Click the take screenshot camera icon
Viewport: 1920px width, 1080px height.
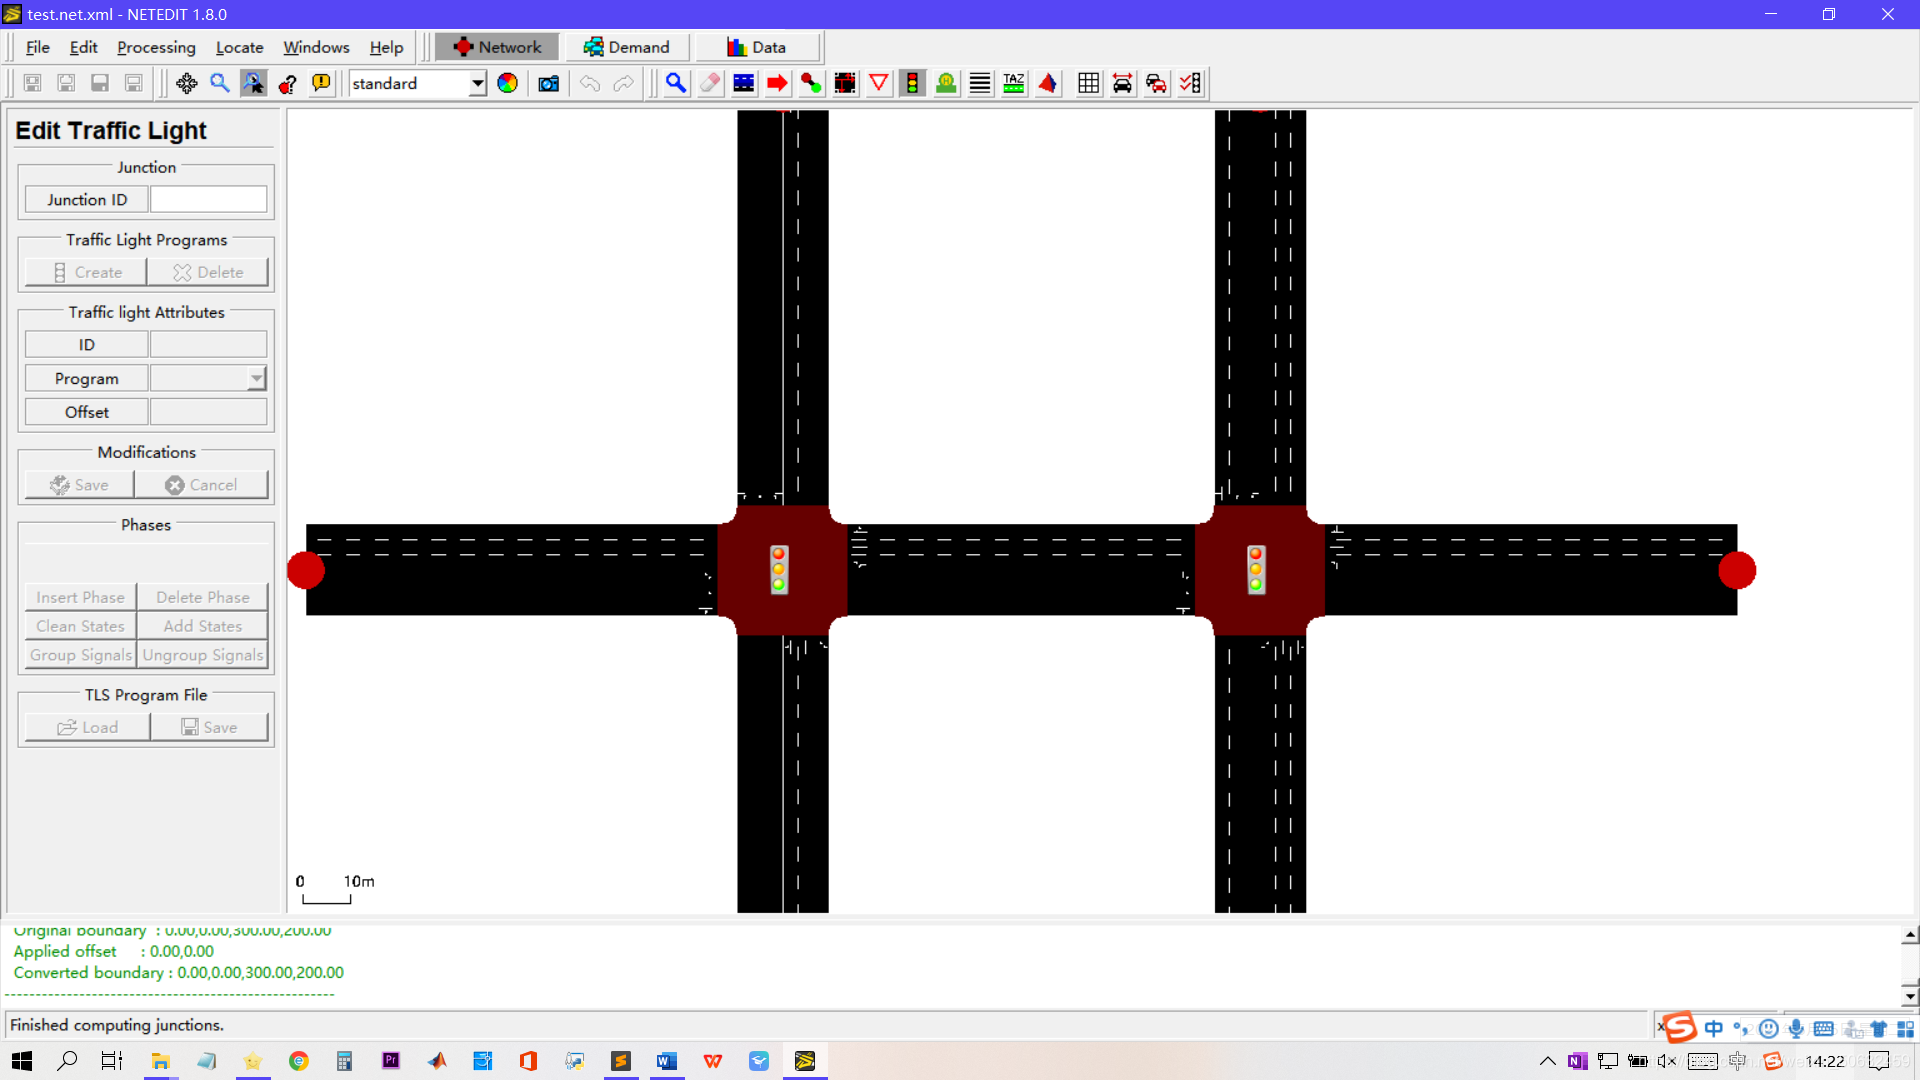pos(548,83)
